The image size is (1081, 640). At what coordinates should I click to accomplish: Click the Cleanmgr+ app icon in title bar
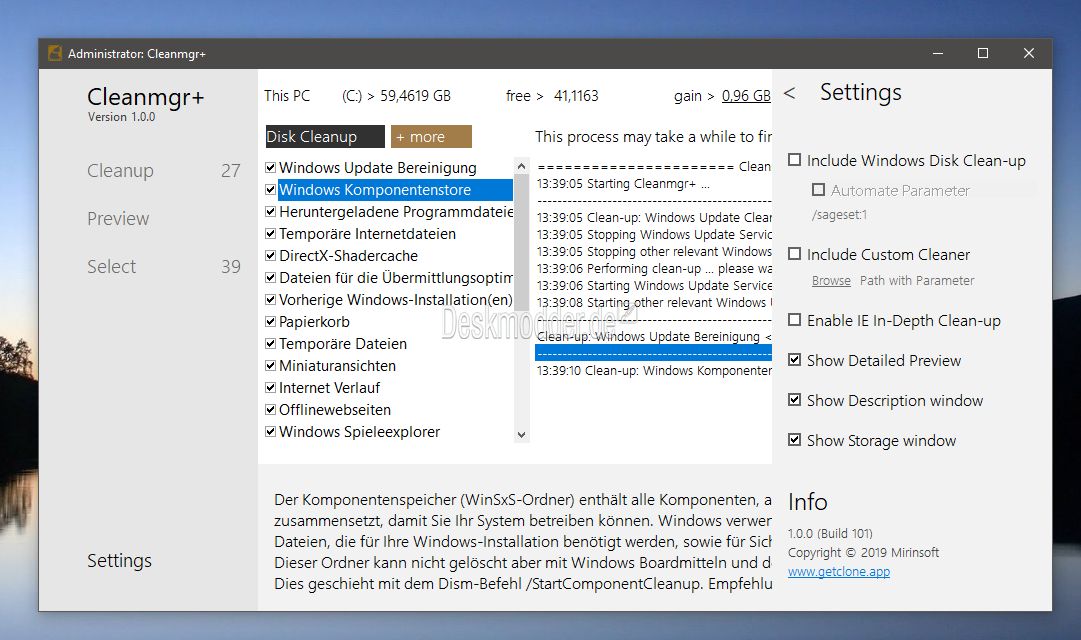(55, 53)
